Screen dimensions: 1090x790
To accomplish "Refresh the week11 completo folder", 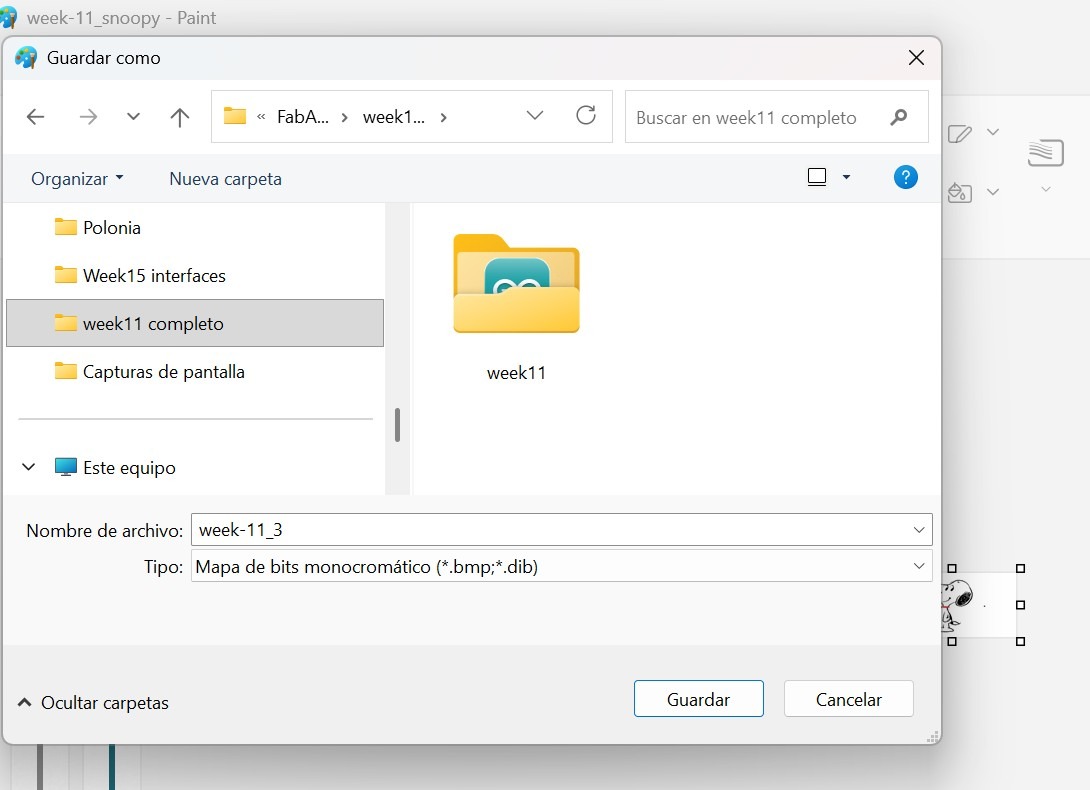I will click(x=586, y=115).
